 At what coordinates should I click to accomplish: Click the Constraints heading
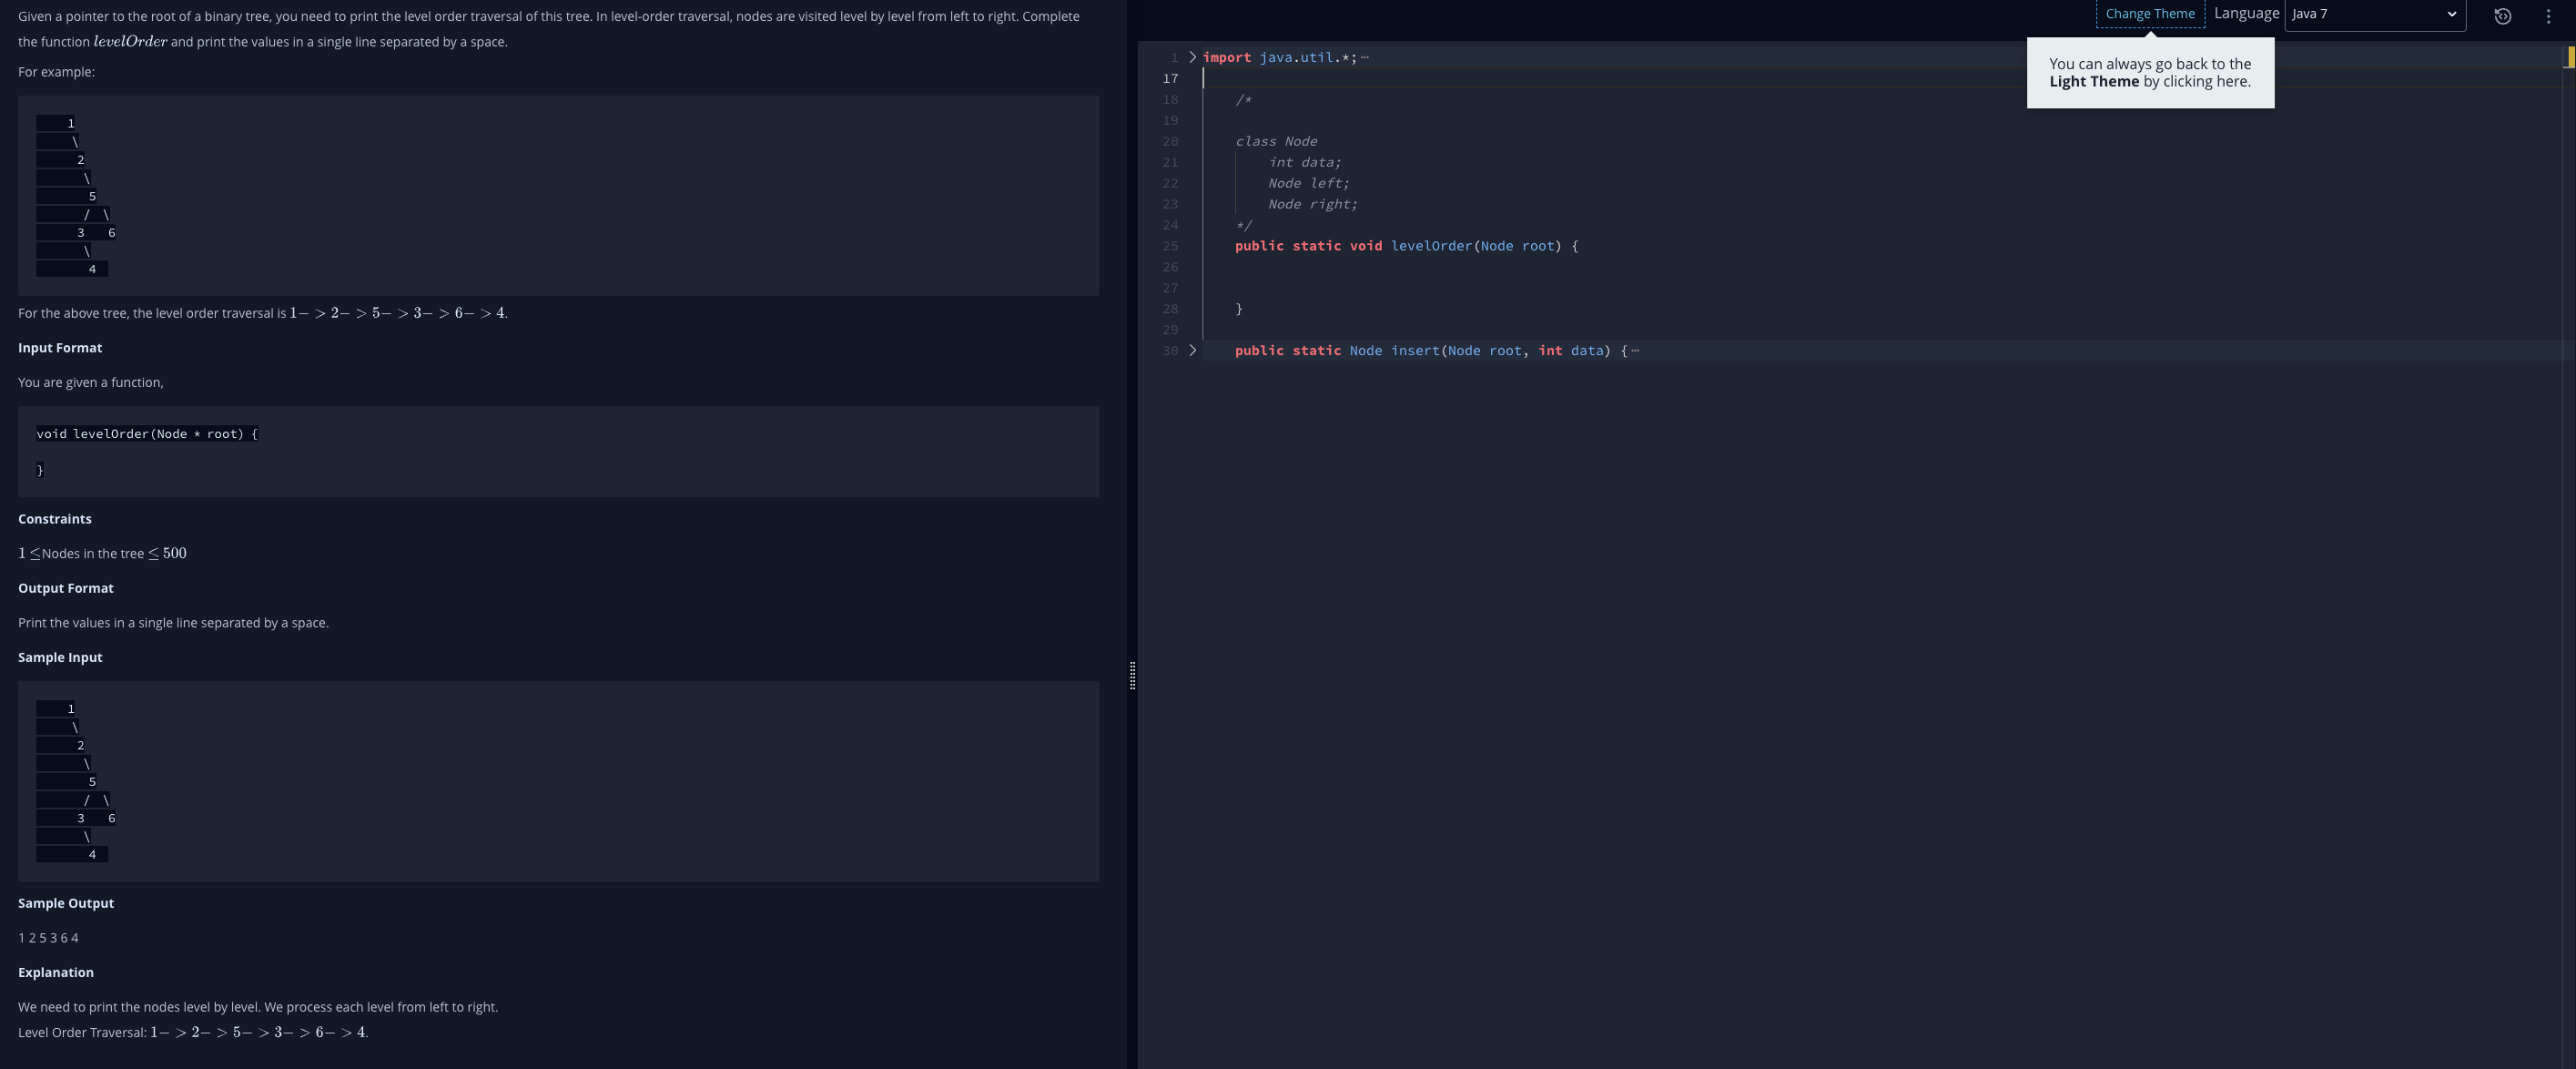[55, 519]
